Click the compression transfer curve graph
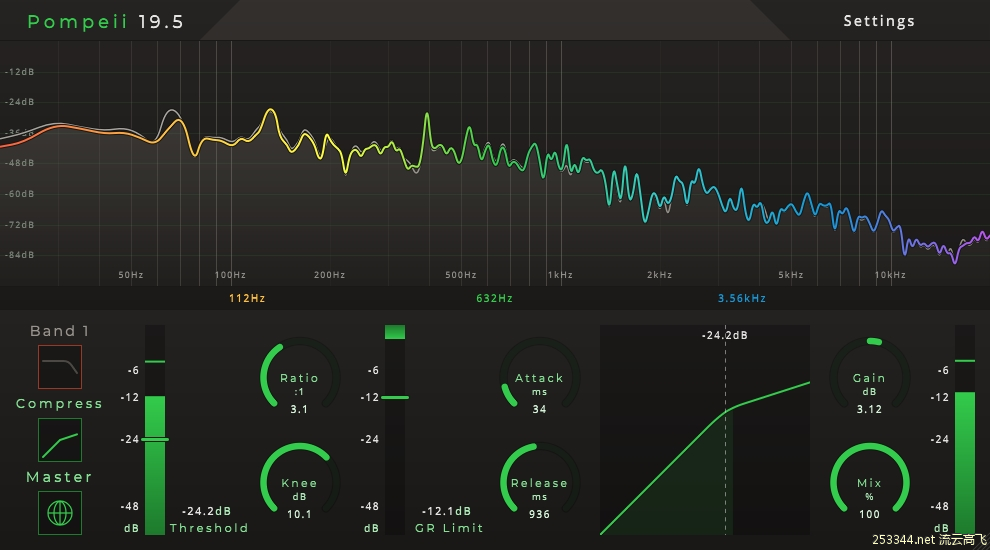Image resolution: width=990 pixels, height=550 pixels. [x=705, y=430]
